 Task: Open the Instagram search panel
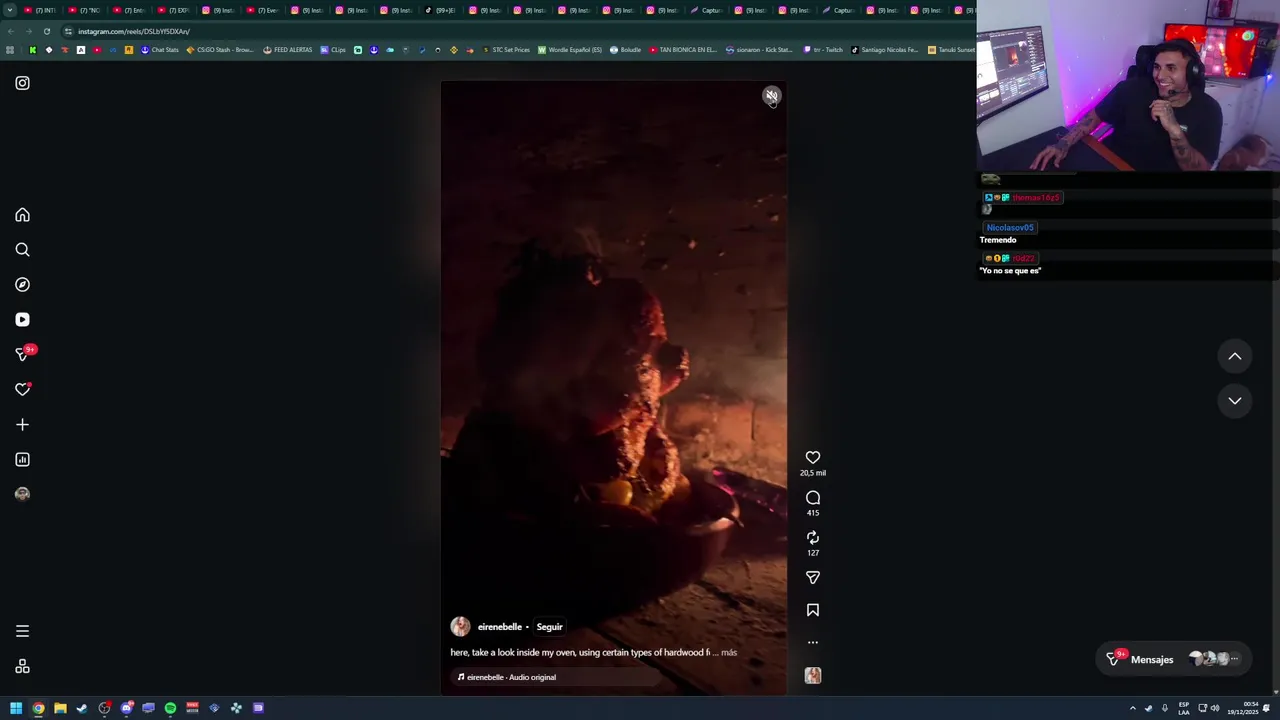(22, 250)
